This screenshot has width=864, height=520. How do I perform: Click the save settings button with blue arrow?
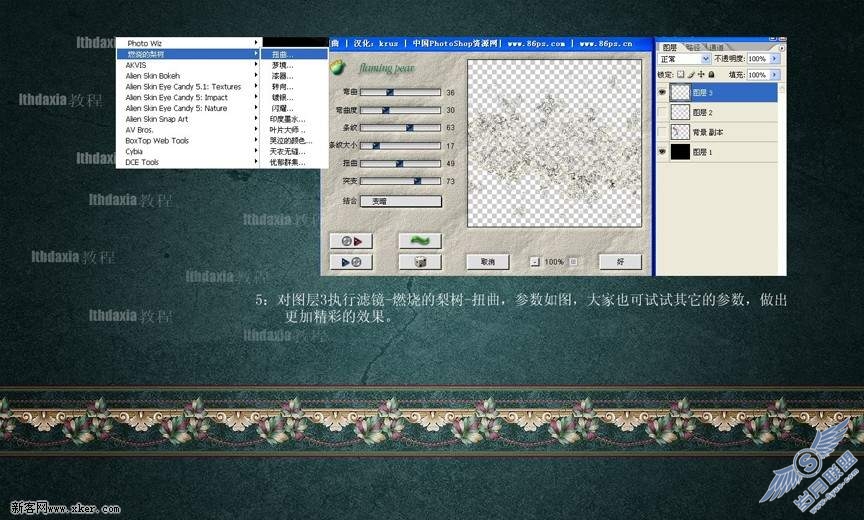[x=351, y=262]
